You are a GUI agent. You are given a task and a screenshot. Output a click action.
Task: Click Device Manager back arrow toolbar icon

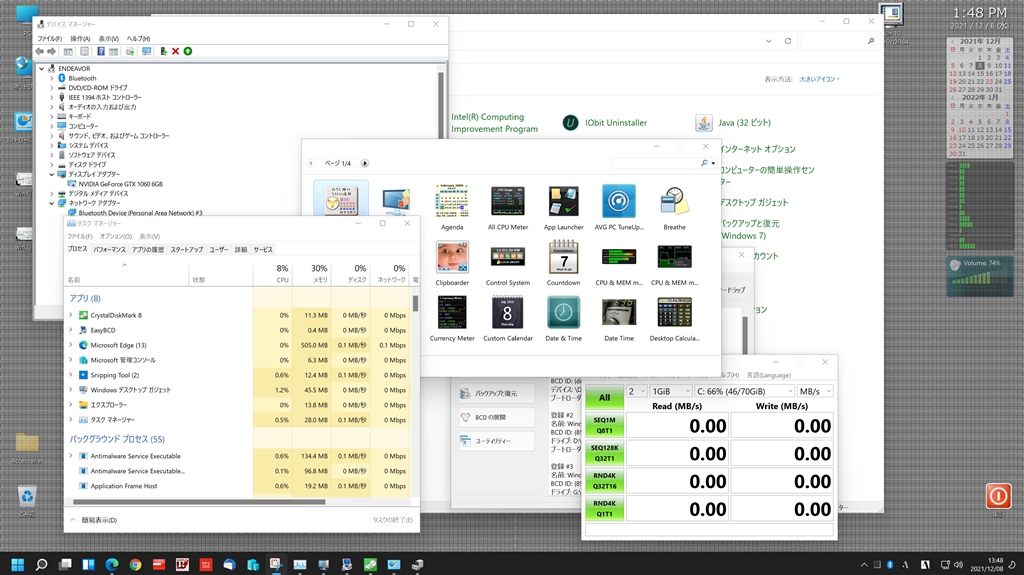[40, 51]
